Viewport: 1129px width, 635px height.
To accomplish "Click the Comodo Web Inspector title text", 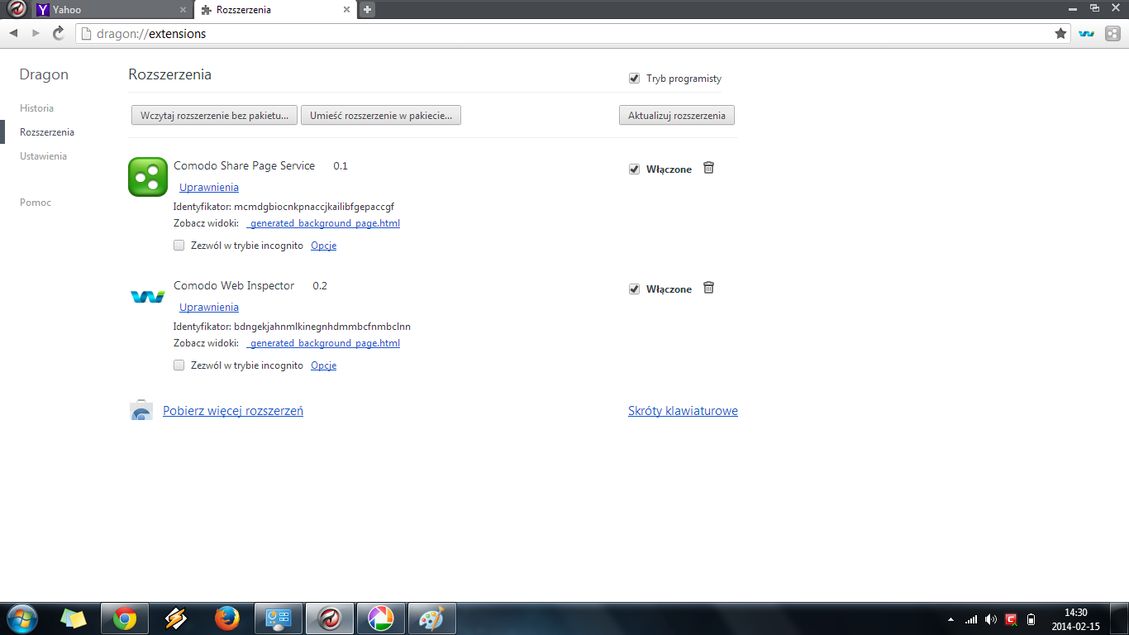I will pyautogui.click(x=234, y=285).
